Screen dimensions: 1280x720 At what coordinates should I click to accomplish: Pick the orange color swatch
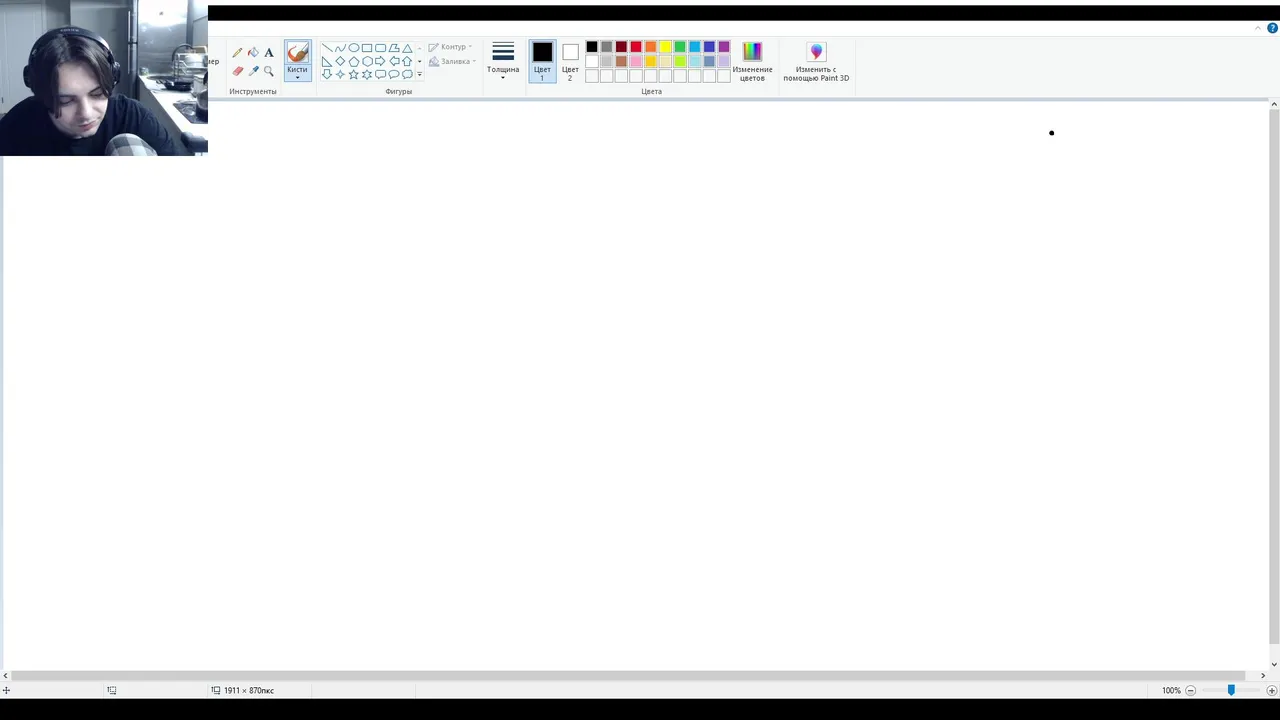click(650, 47)
